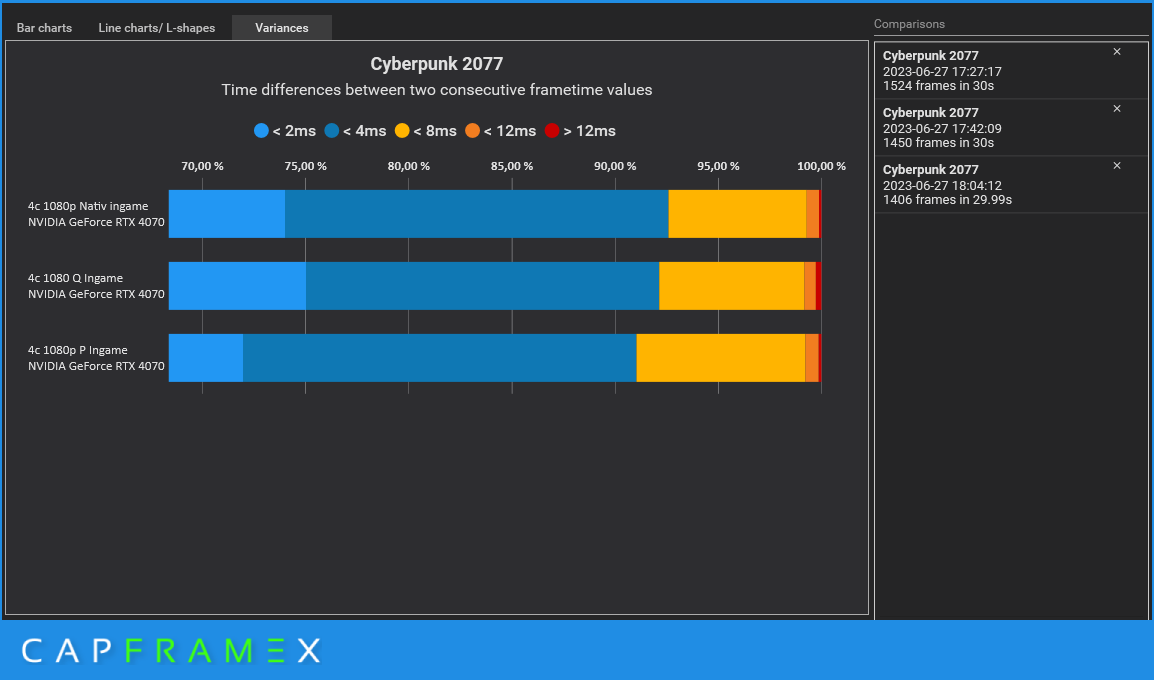The image size is (1154, 680).
Task: Select the 1524 frames in 30s record
Action: [x=1010, y=71]
